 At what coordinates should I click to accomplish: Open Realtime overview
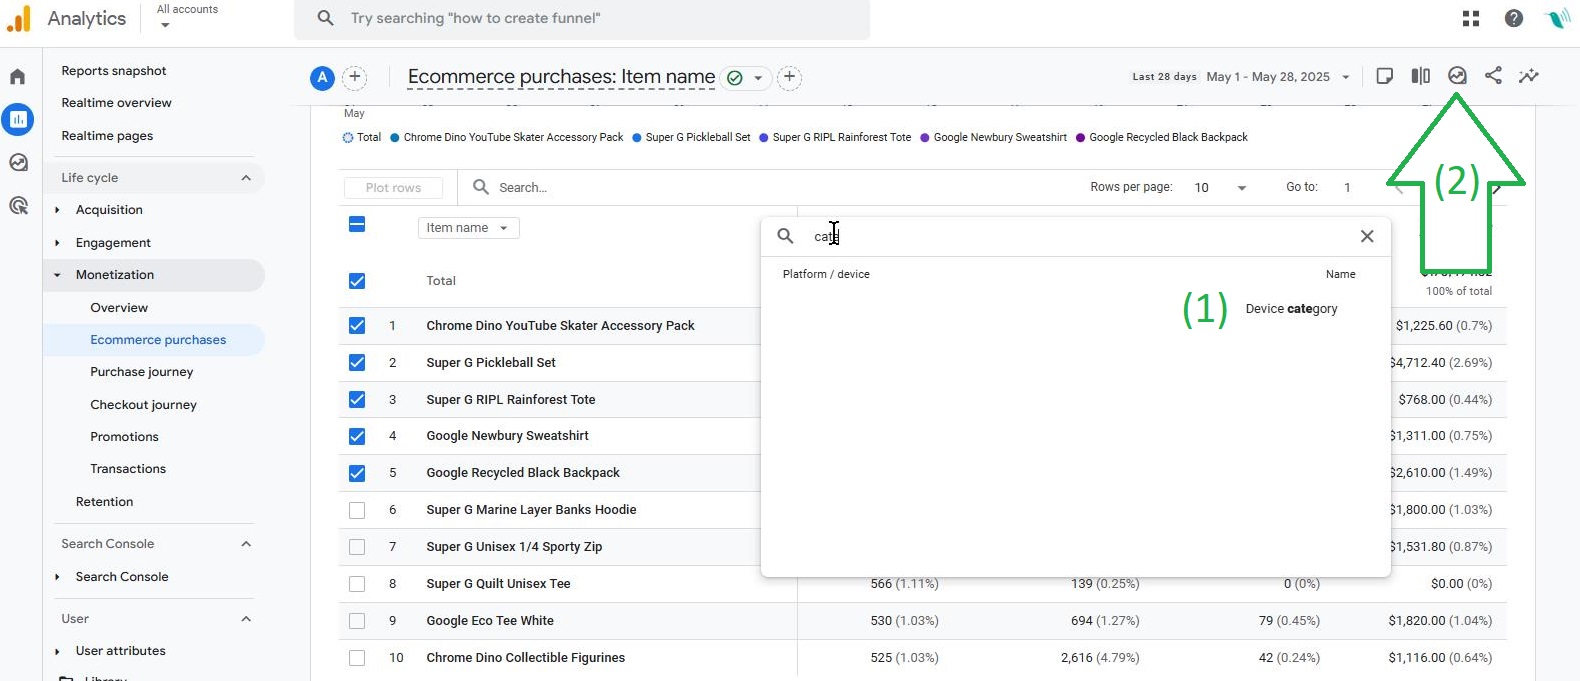[116, 103]
